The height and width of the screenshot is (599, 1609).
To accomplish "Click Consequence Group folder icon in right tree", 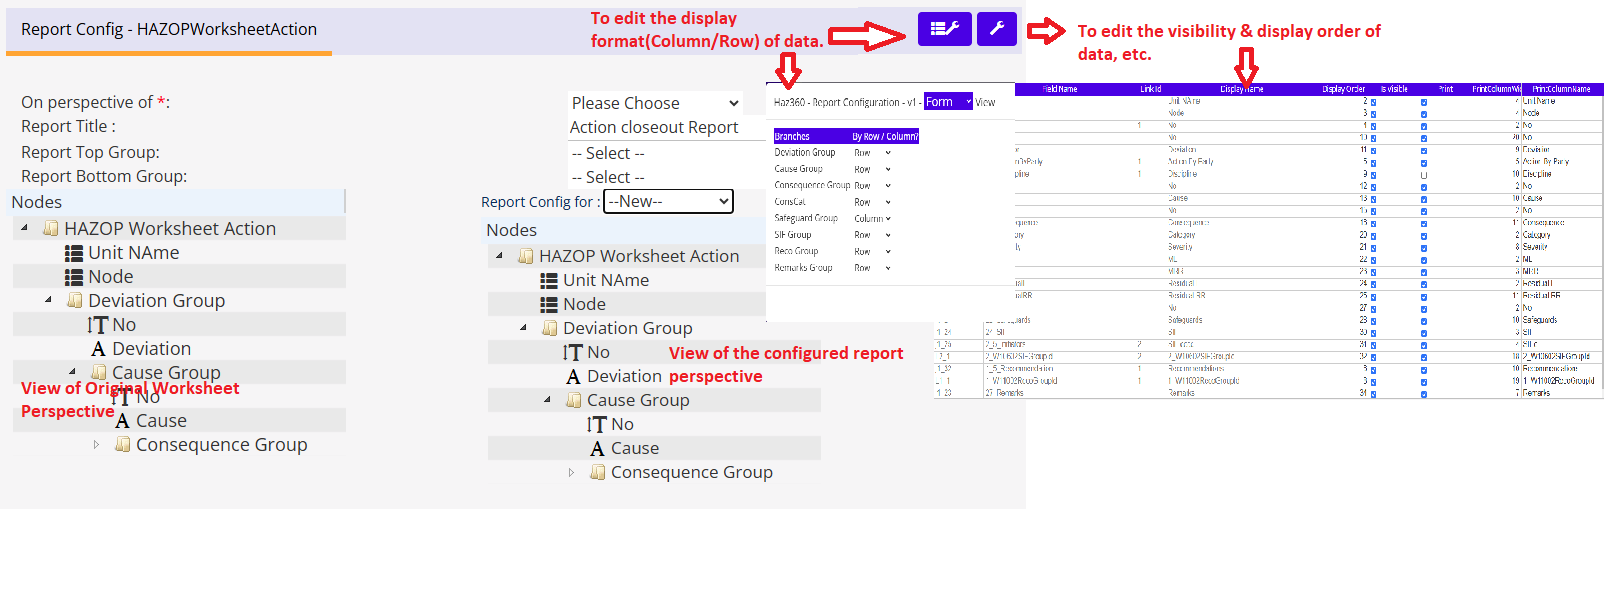I will (597, 472).
